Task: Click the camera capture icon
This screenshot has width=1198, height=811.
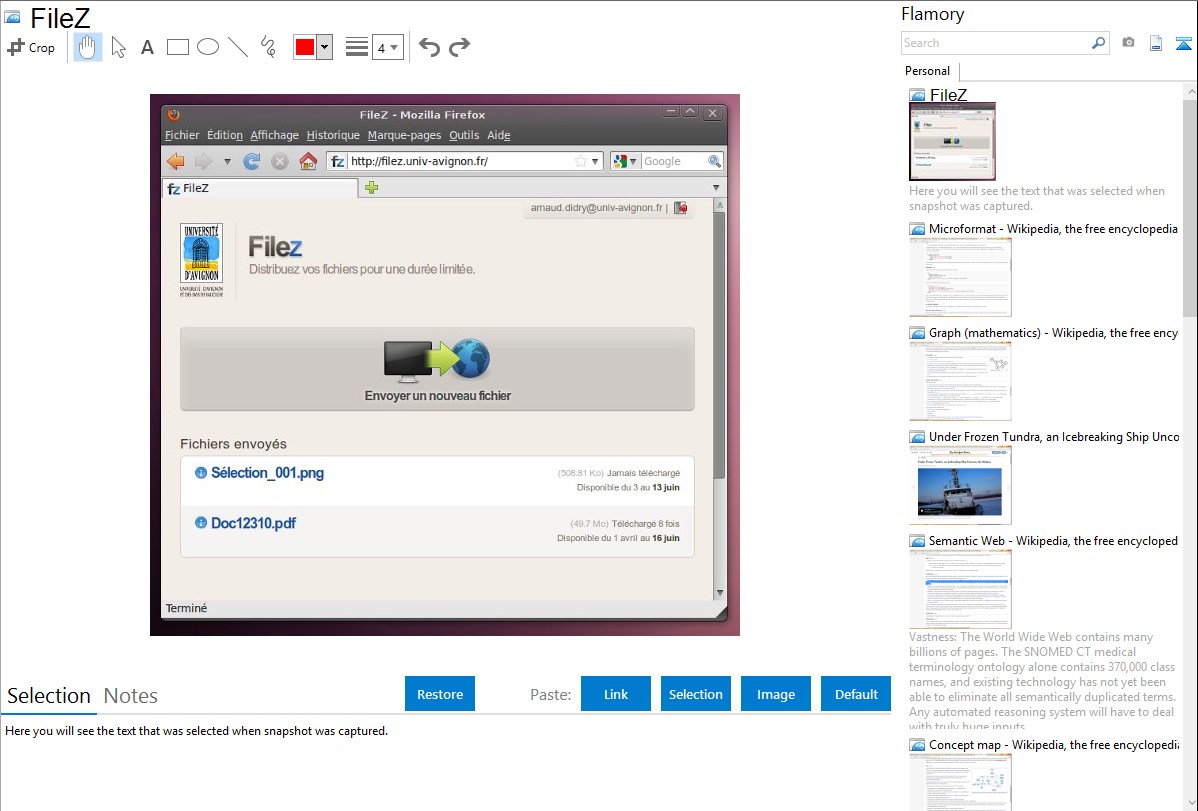Action: coord(1128,43)
